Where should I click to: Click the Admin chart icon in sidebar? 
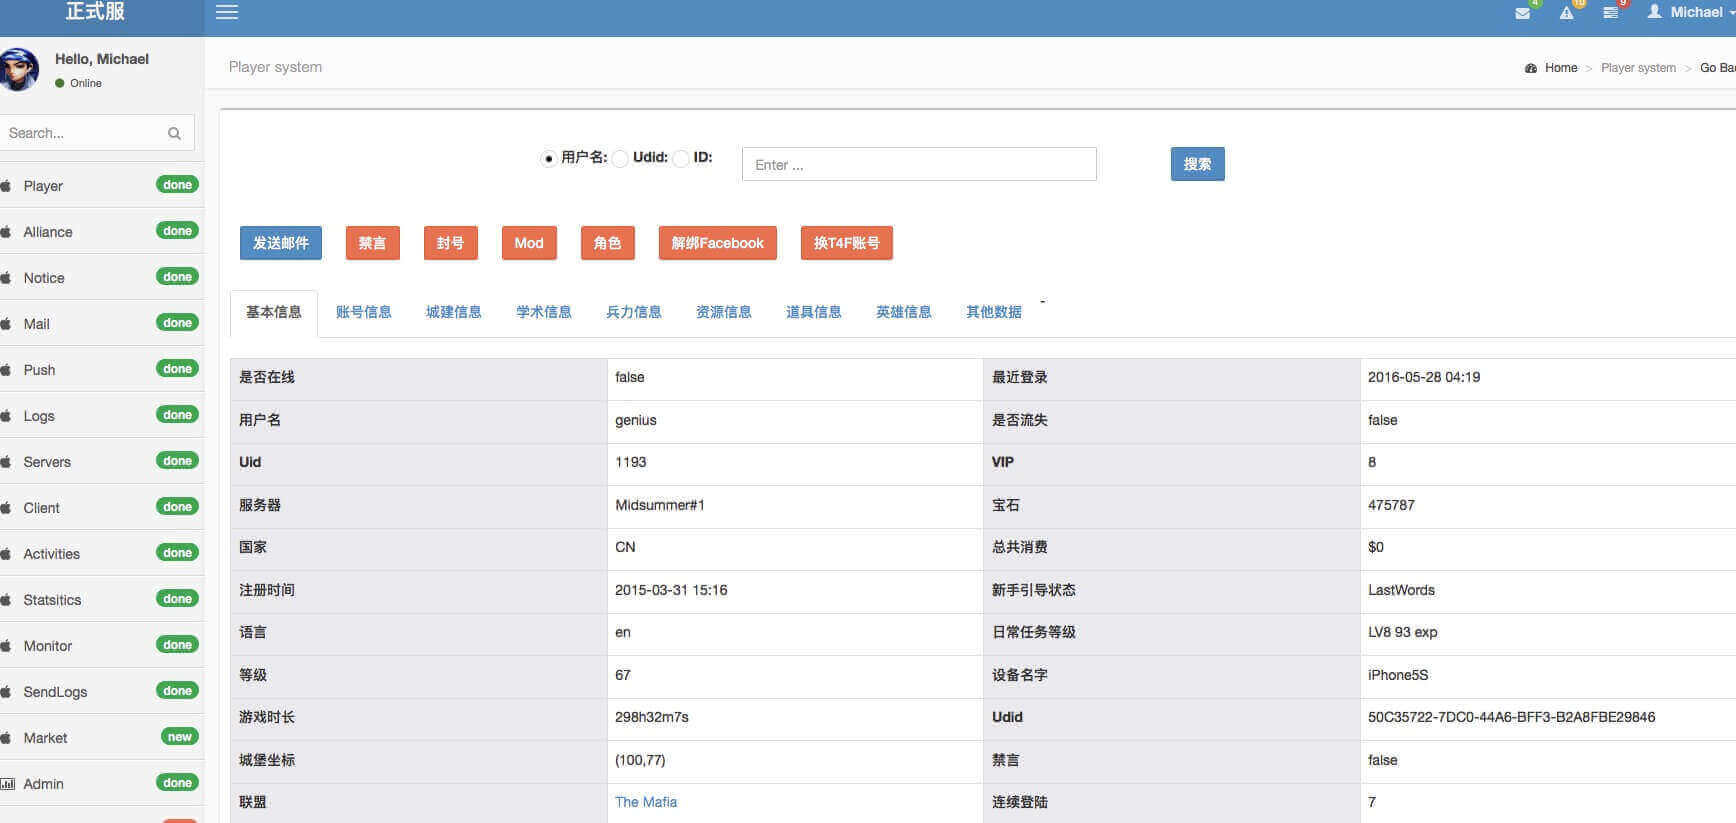8,784
